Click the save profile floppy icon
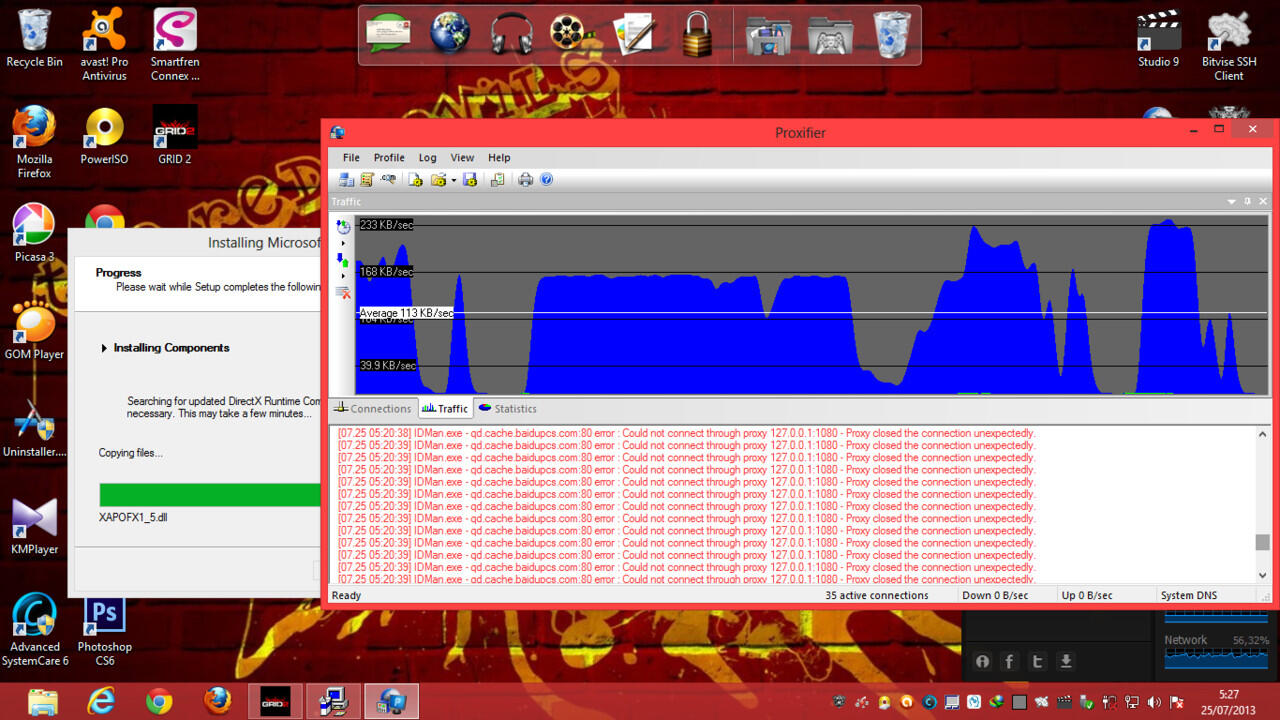1280x720 pixels. click(470, 180)
